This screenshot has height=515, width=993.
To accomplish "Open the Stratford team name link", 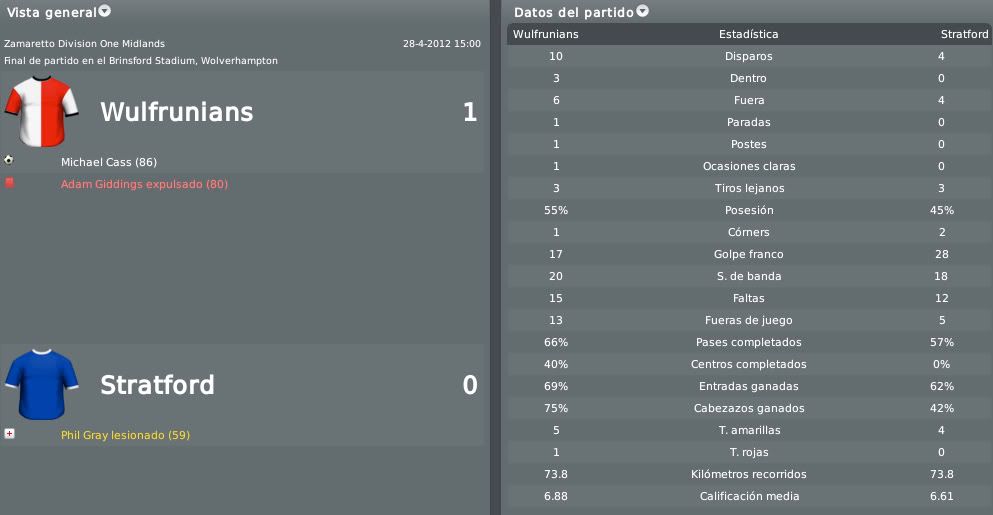I will click(157, 385).
